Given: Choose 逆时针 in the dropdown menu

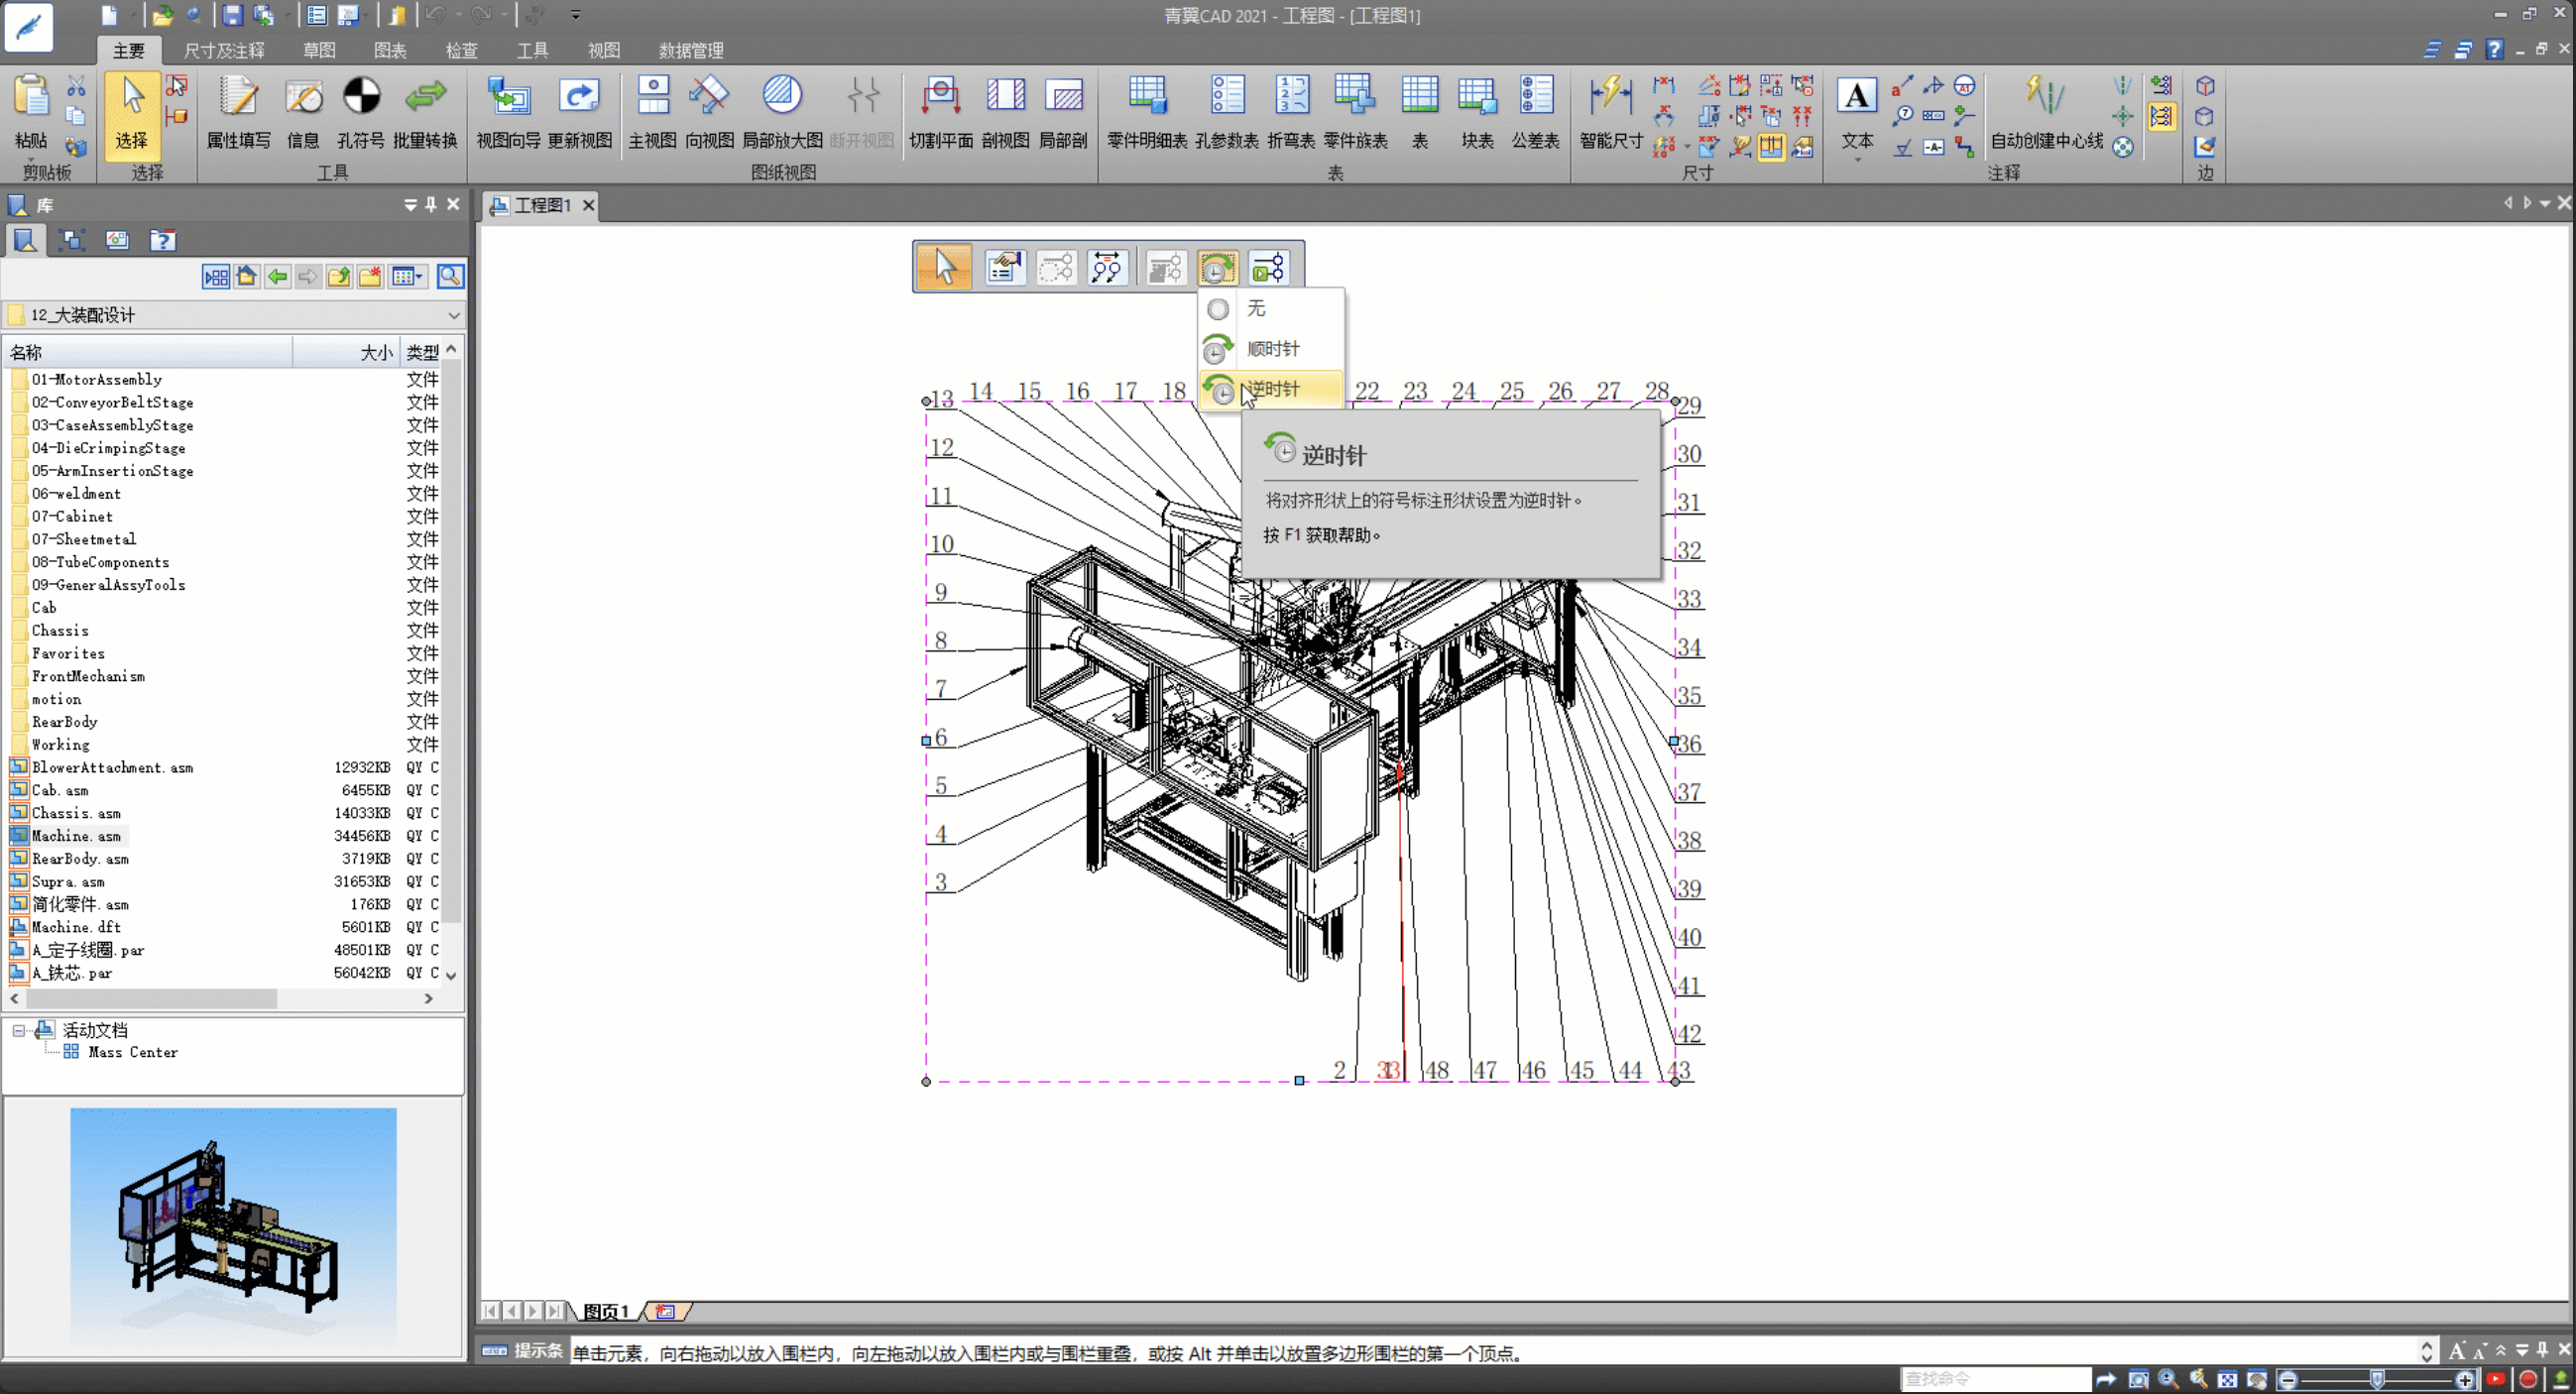Looking at the screenshot, I should 1271,389.
